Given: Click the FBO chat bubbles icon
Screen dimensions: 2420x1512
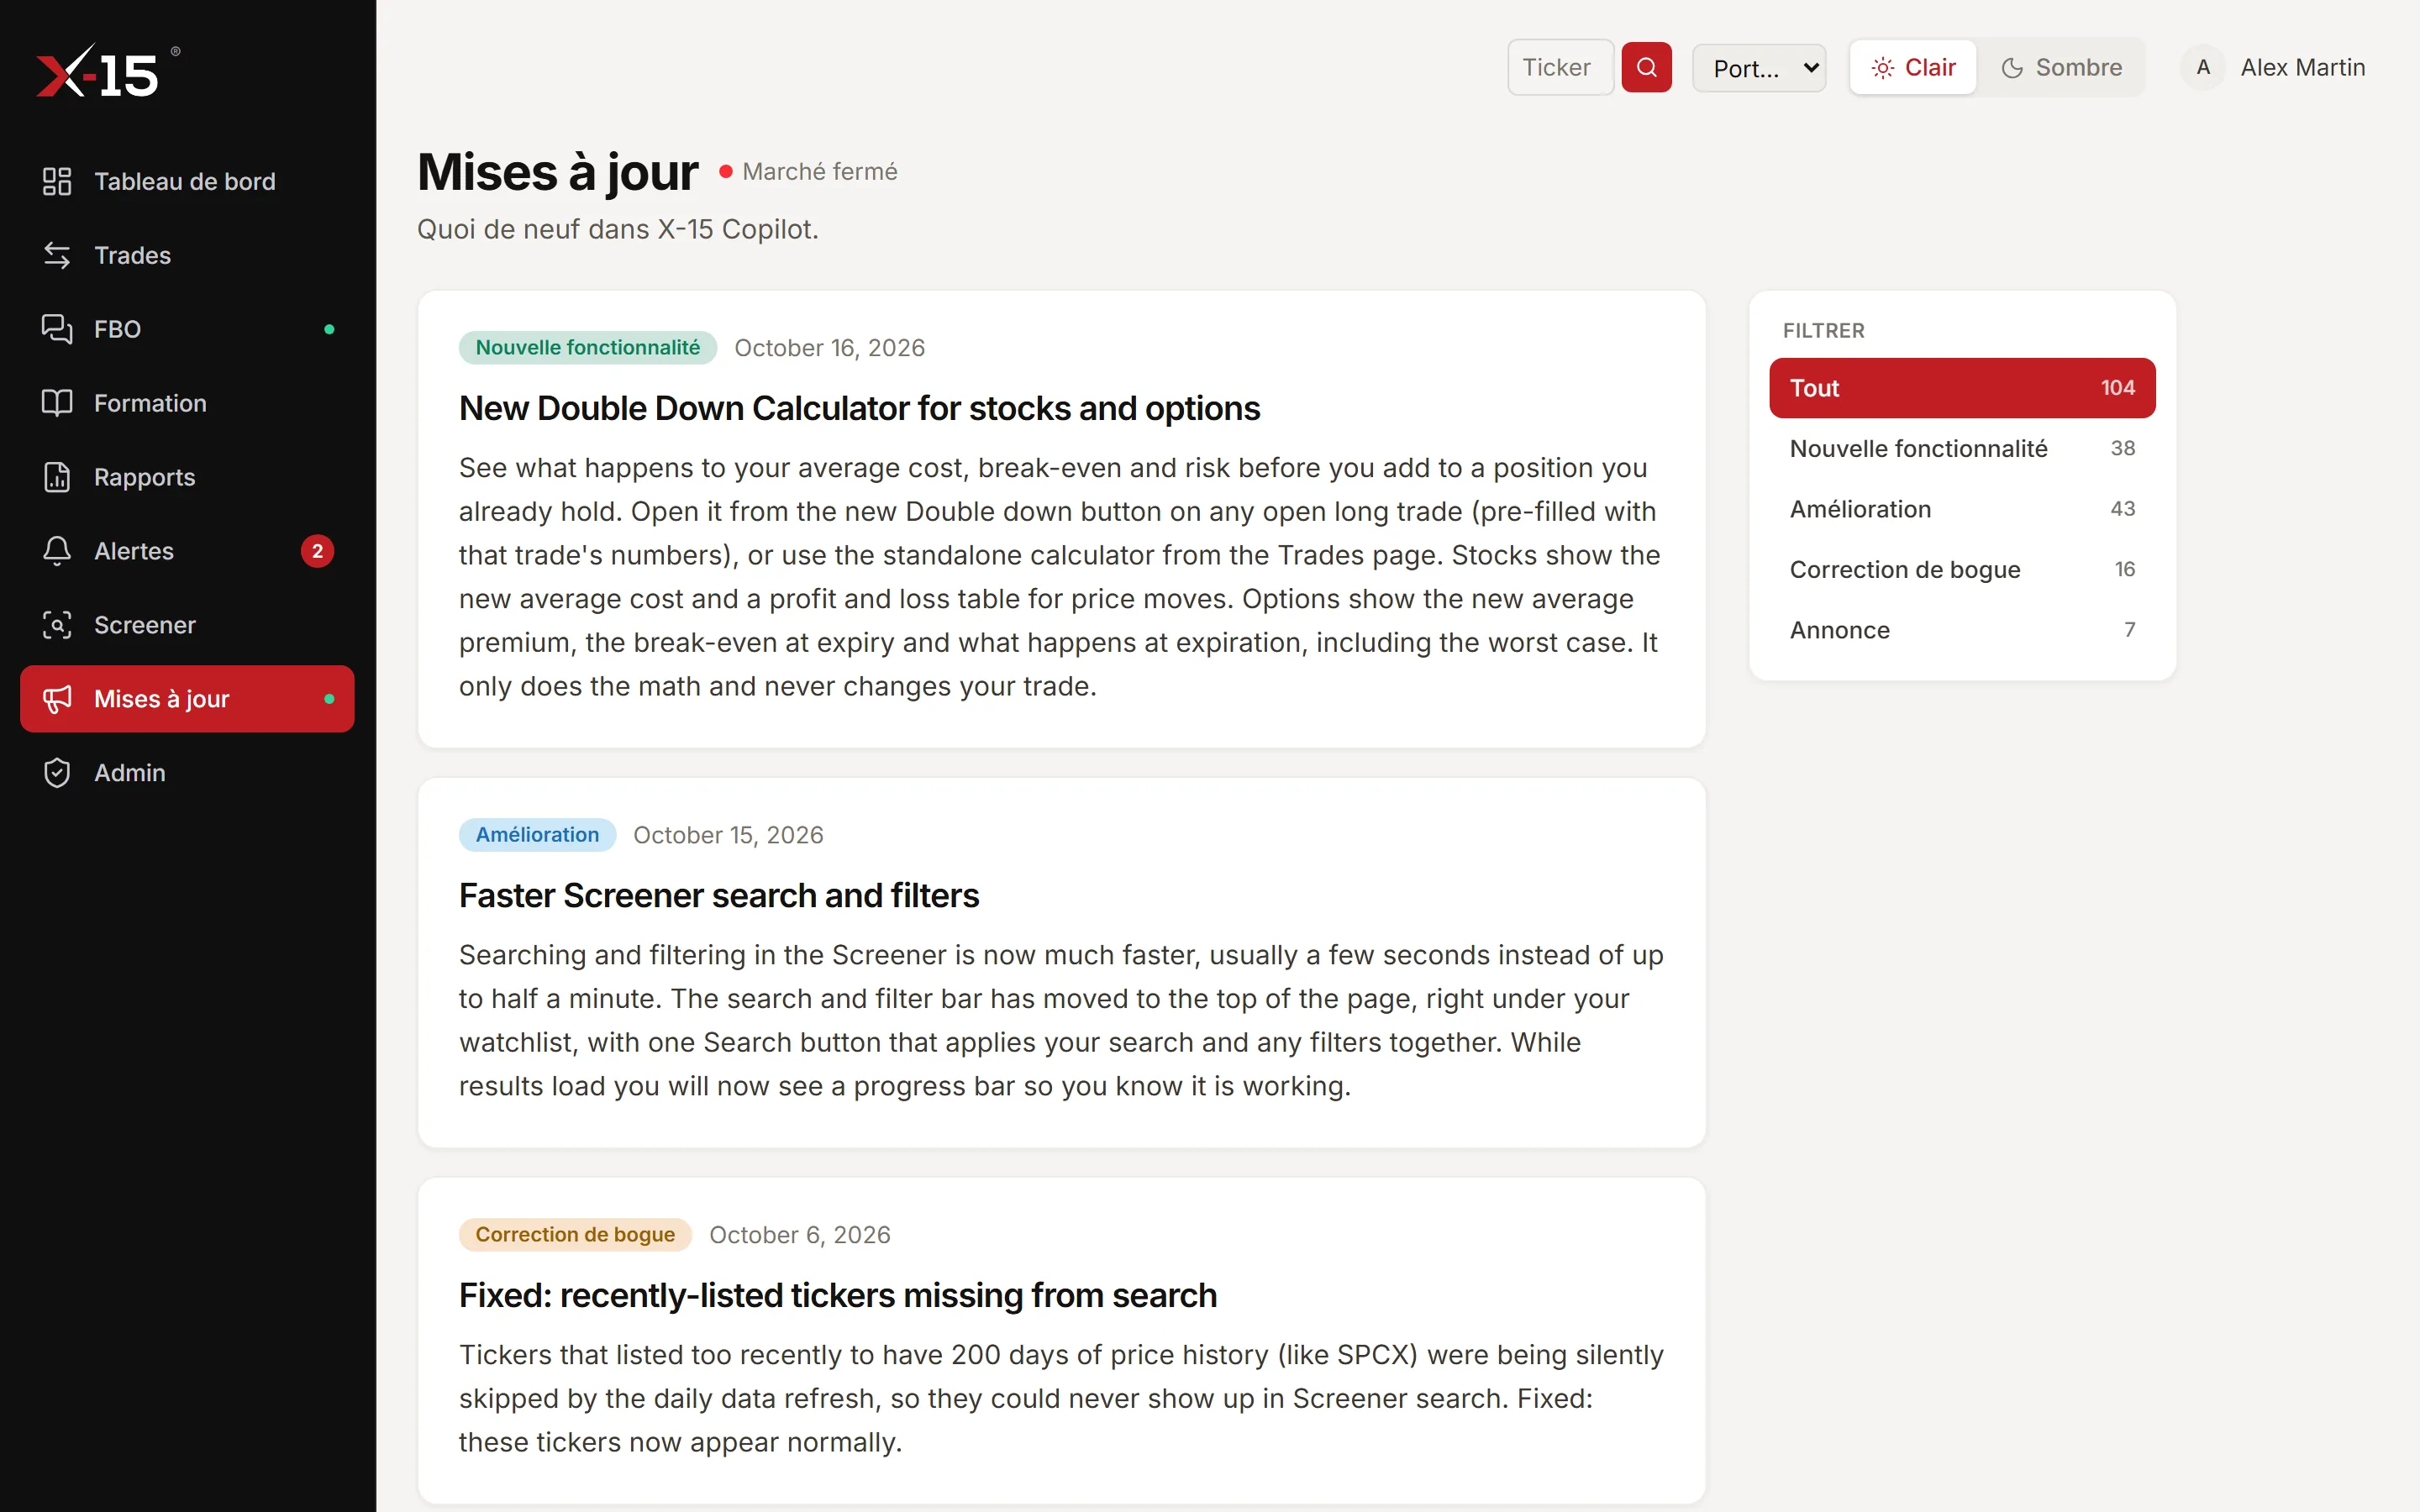Looking at the screenshot, I should 57,329.
